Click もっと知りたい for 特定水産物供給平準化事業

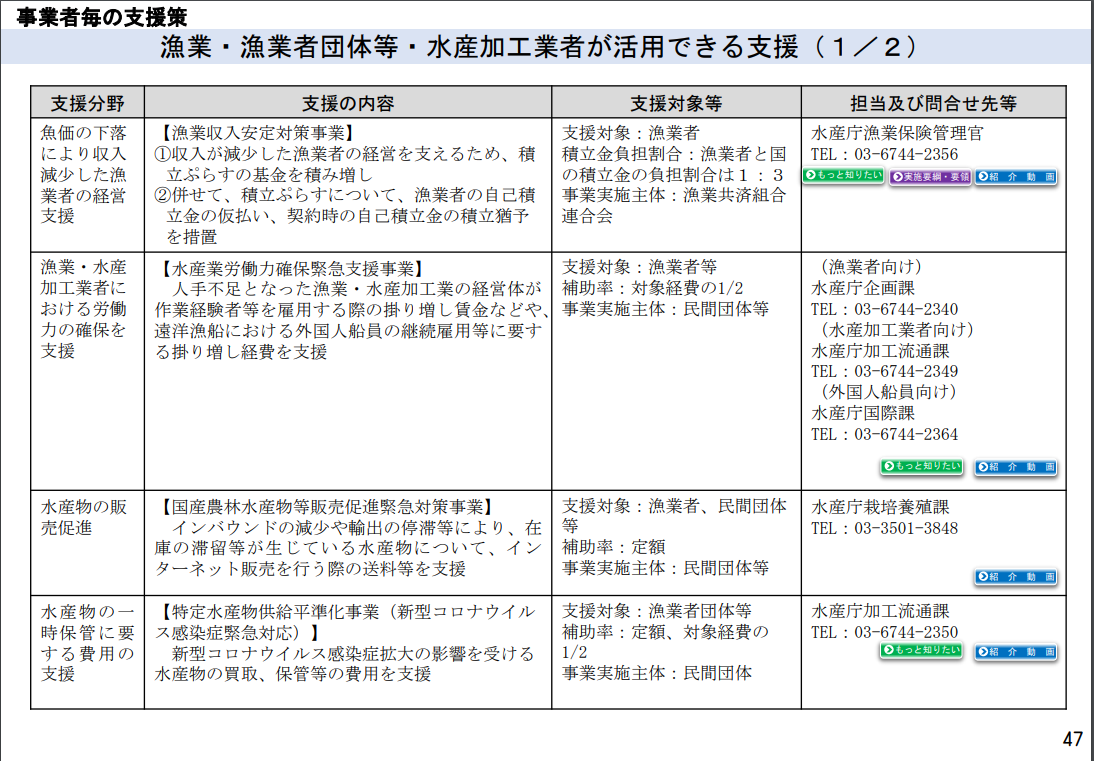coord(922,651)
